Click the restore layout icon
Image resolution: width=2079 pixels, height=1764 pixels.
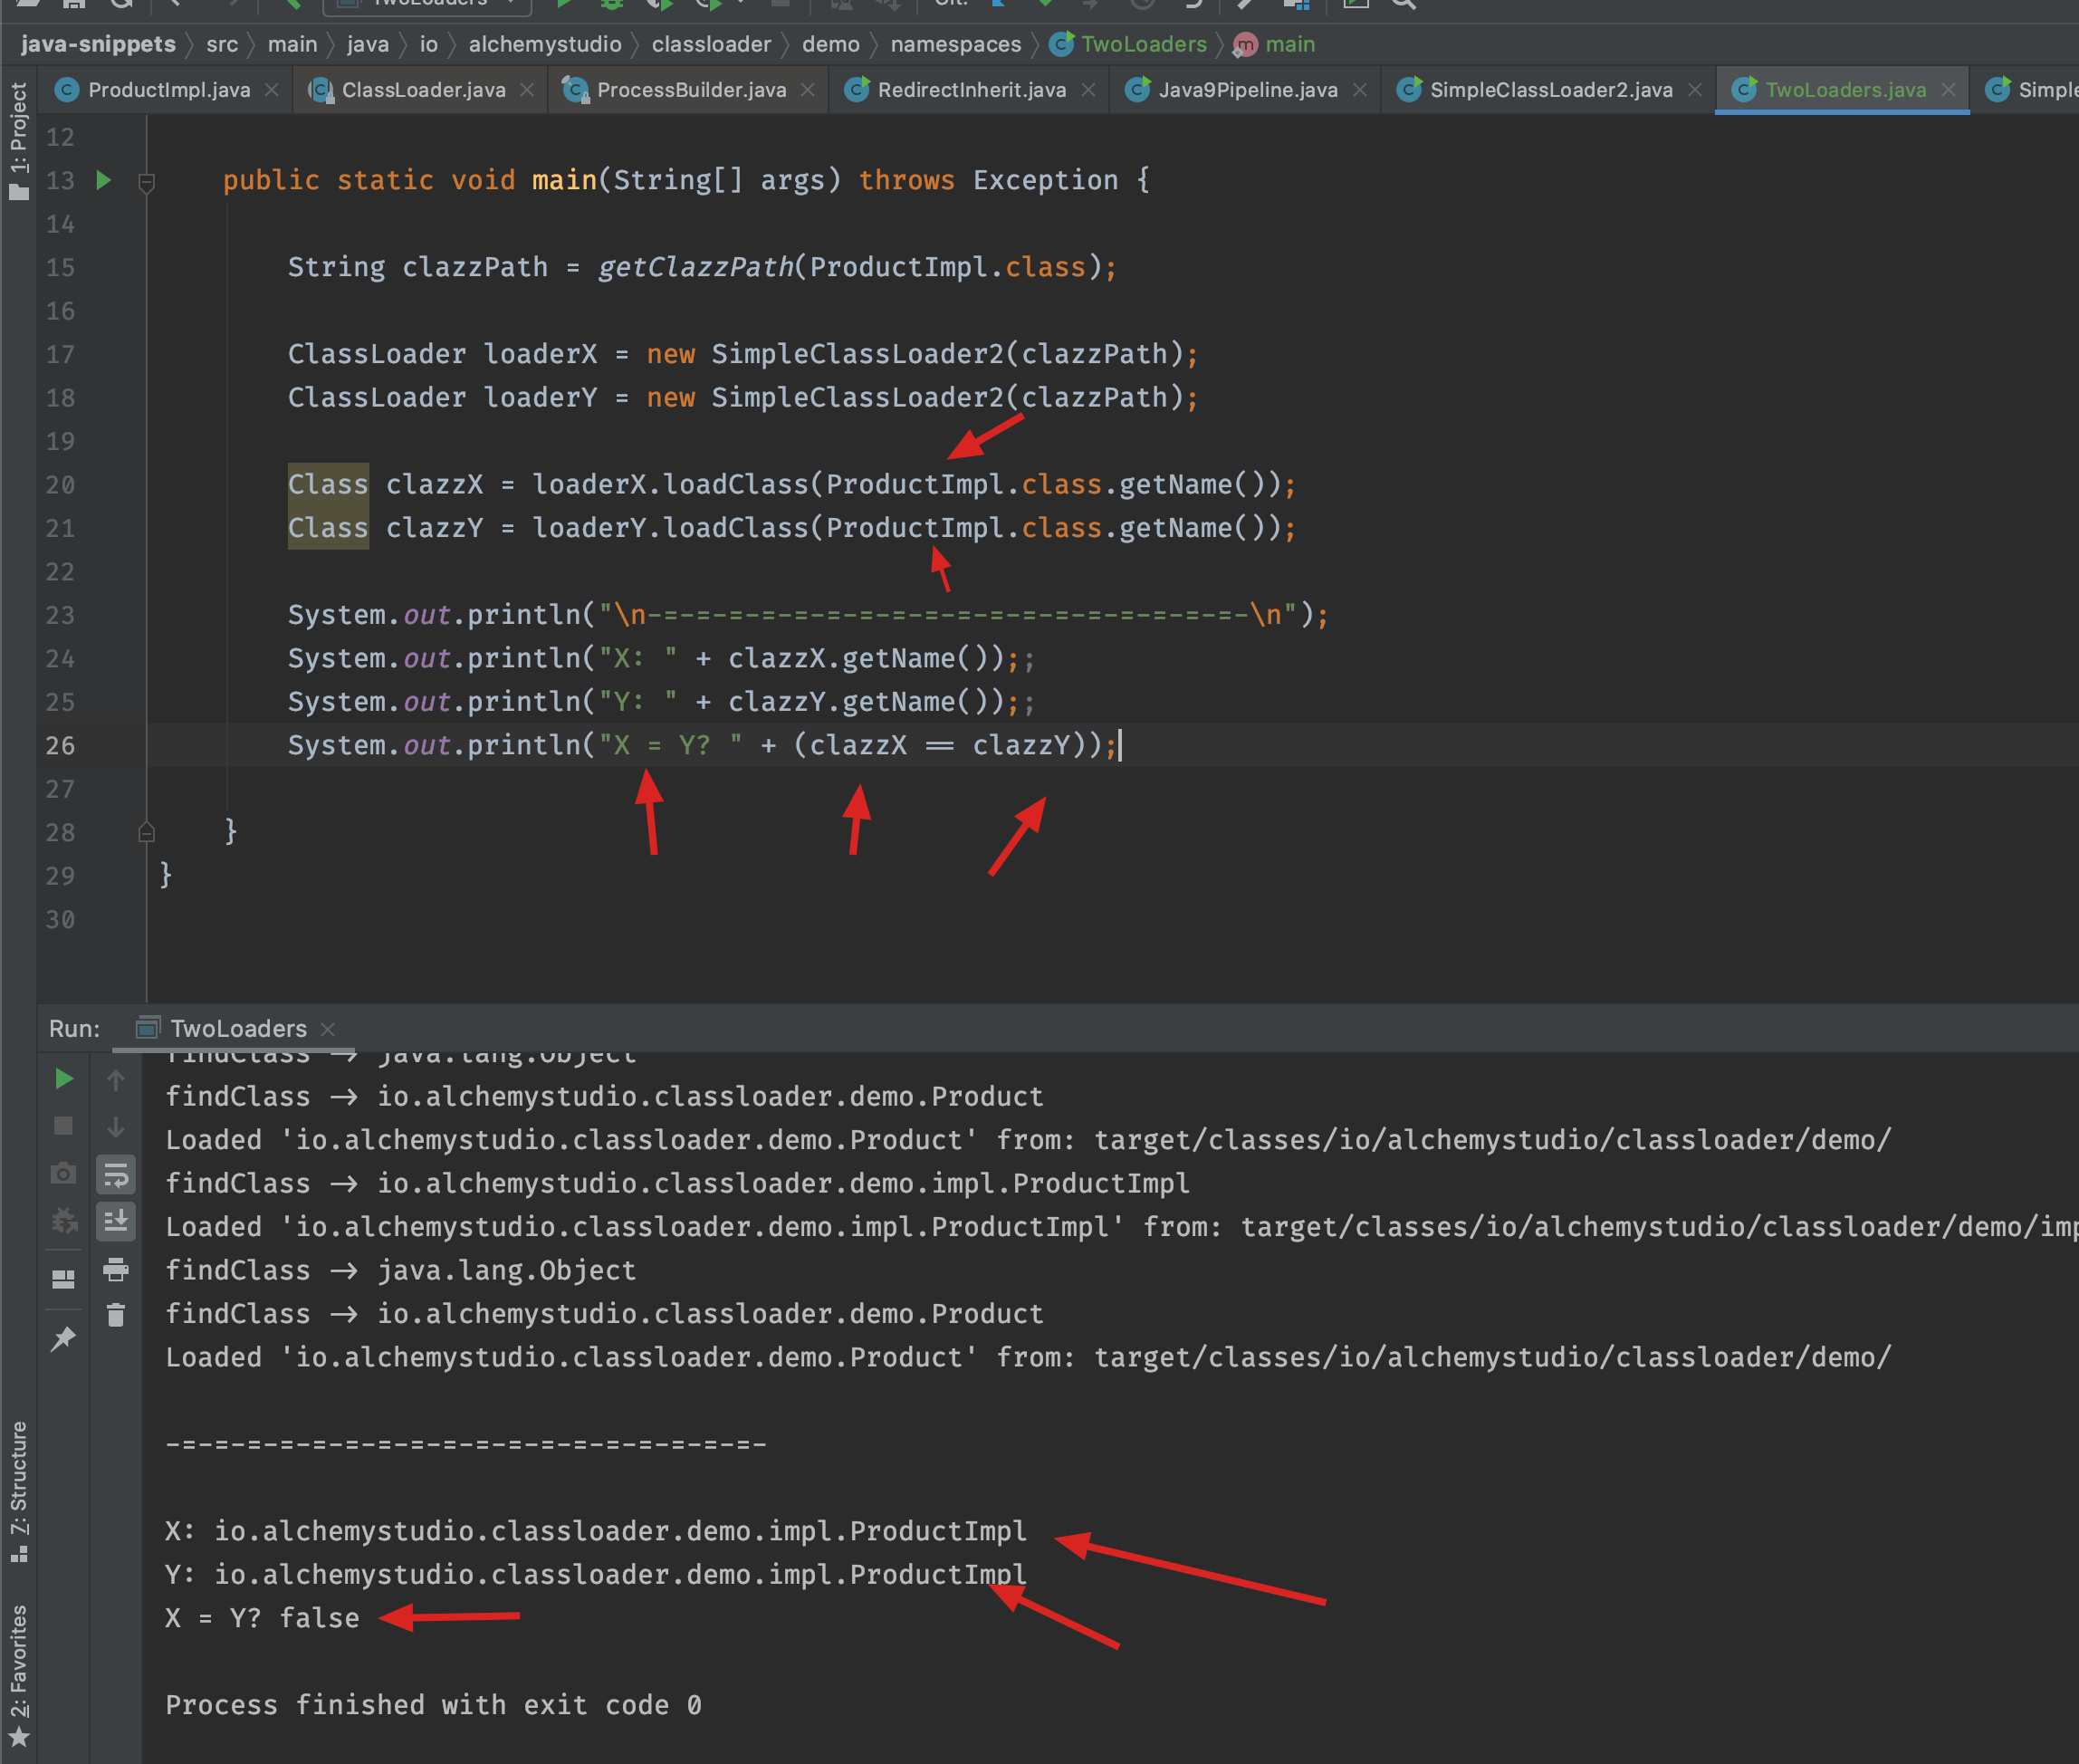[x=63, y=1280]
